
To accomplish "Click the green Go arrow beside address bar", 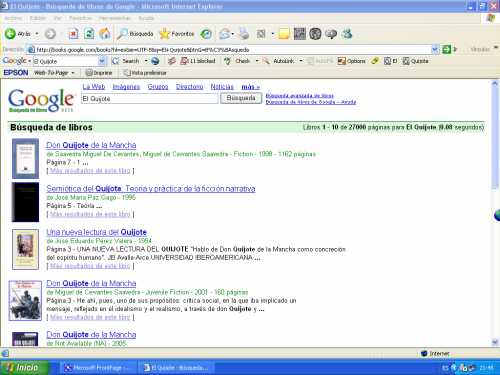I will (446, 50).
